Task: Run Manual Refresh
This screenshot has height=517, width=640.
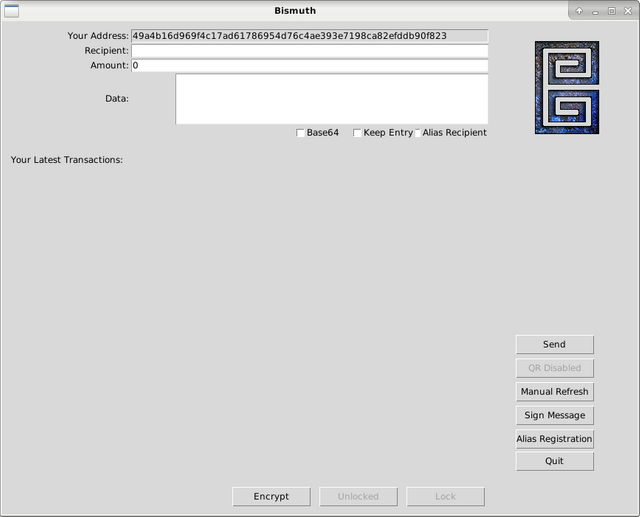Action: 555,392
